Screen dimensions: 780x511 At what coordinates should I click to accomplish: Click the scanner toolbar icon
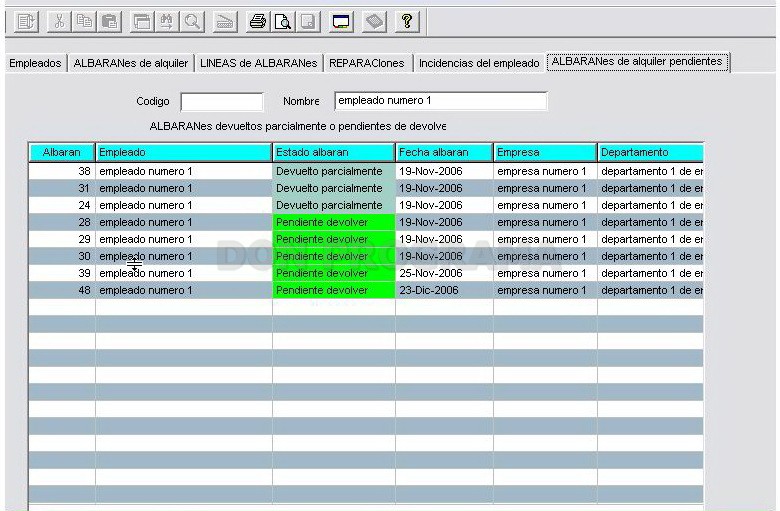point(225,22)
